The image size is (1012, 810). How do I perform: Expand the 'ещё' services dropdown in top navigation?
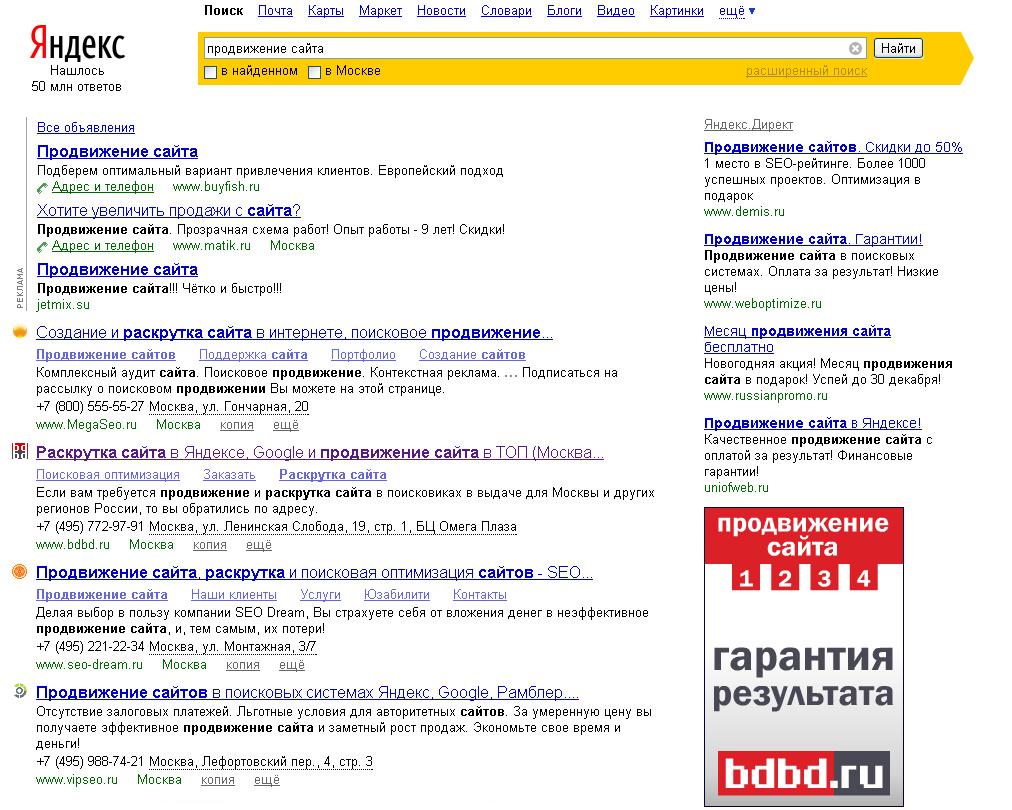[736, 11]
